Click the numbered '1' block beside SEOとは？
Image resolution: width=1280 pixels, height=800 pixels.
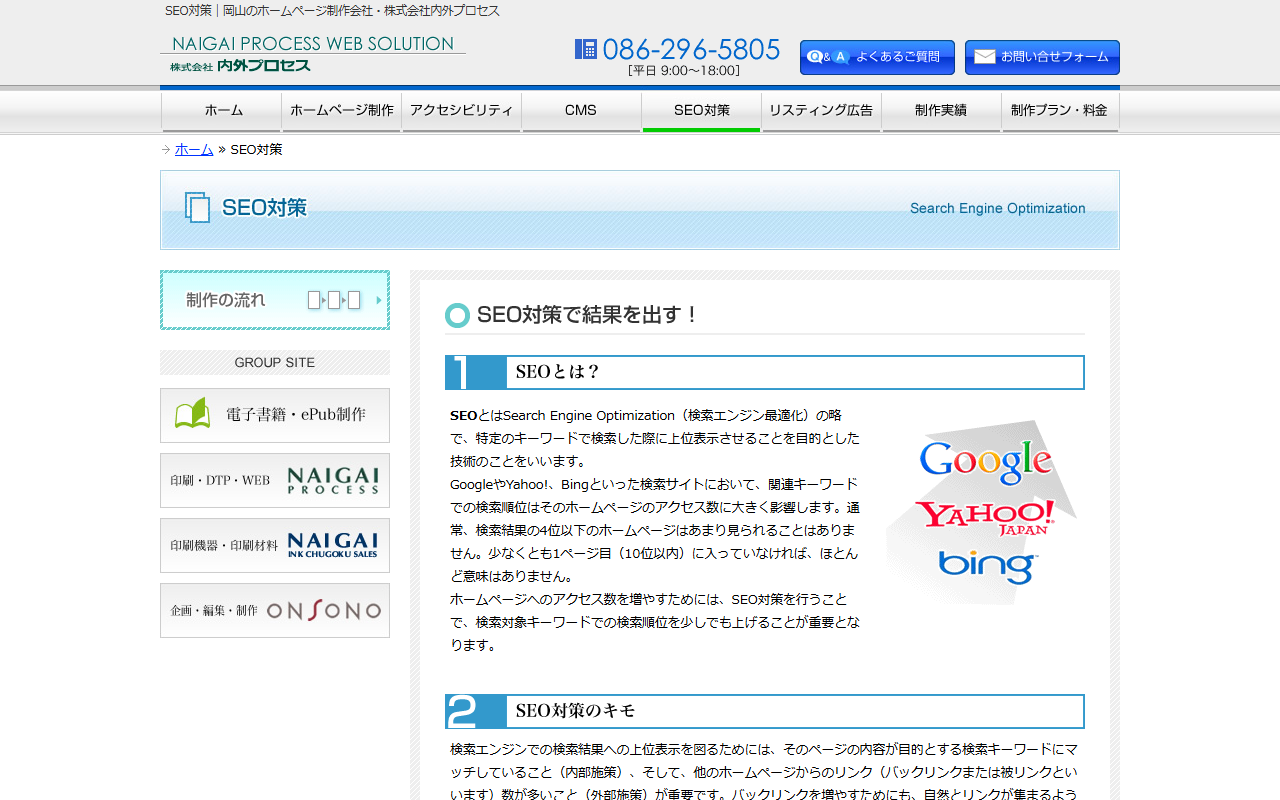click(x=475, y=372)
